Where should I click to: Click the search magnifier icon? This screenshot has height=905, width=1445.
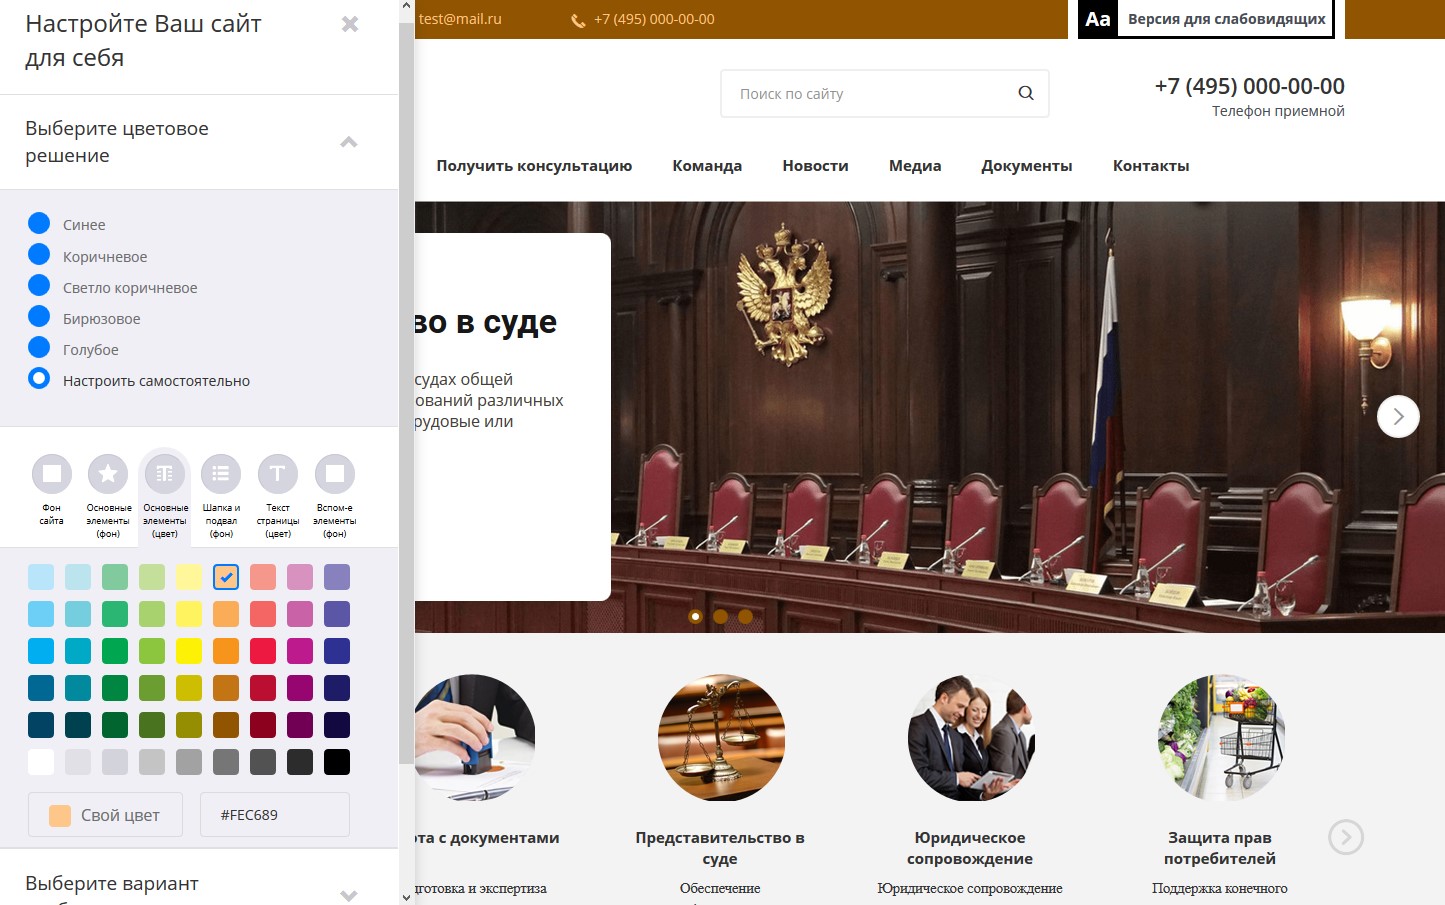(x=1025, y=93)
